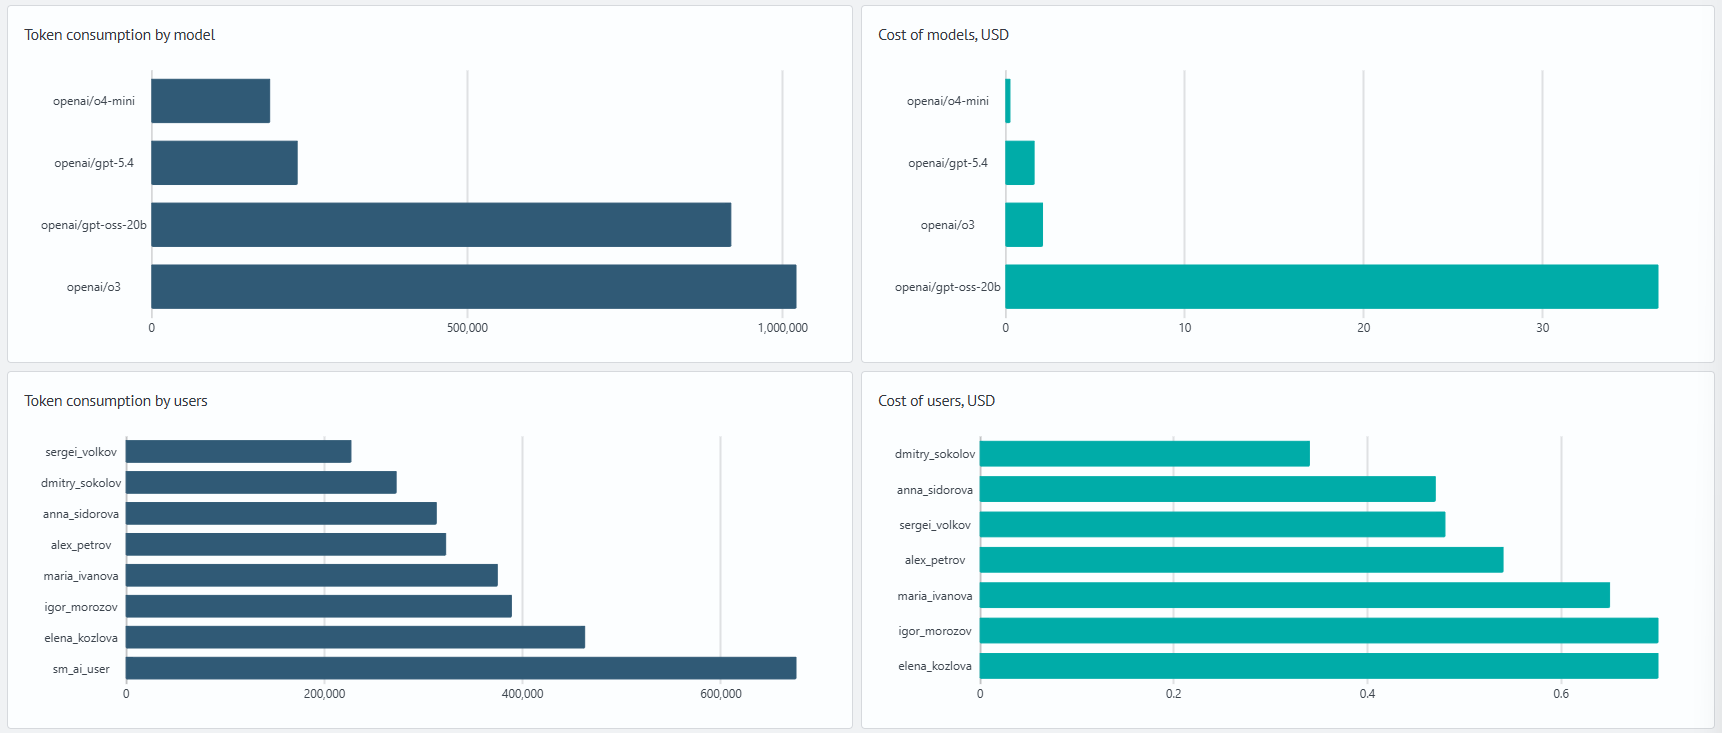Image resolution: width=1722 pixels, height=733 pixels.
Task: Click sm_ai_user token consumption bar
Action: point(461,669)
